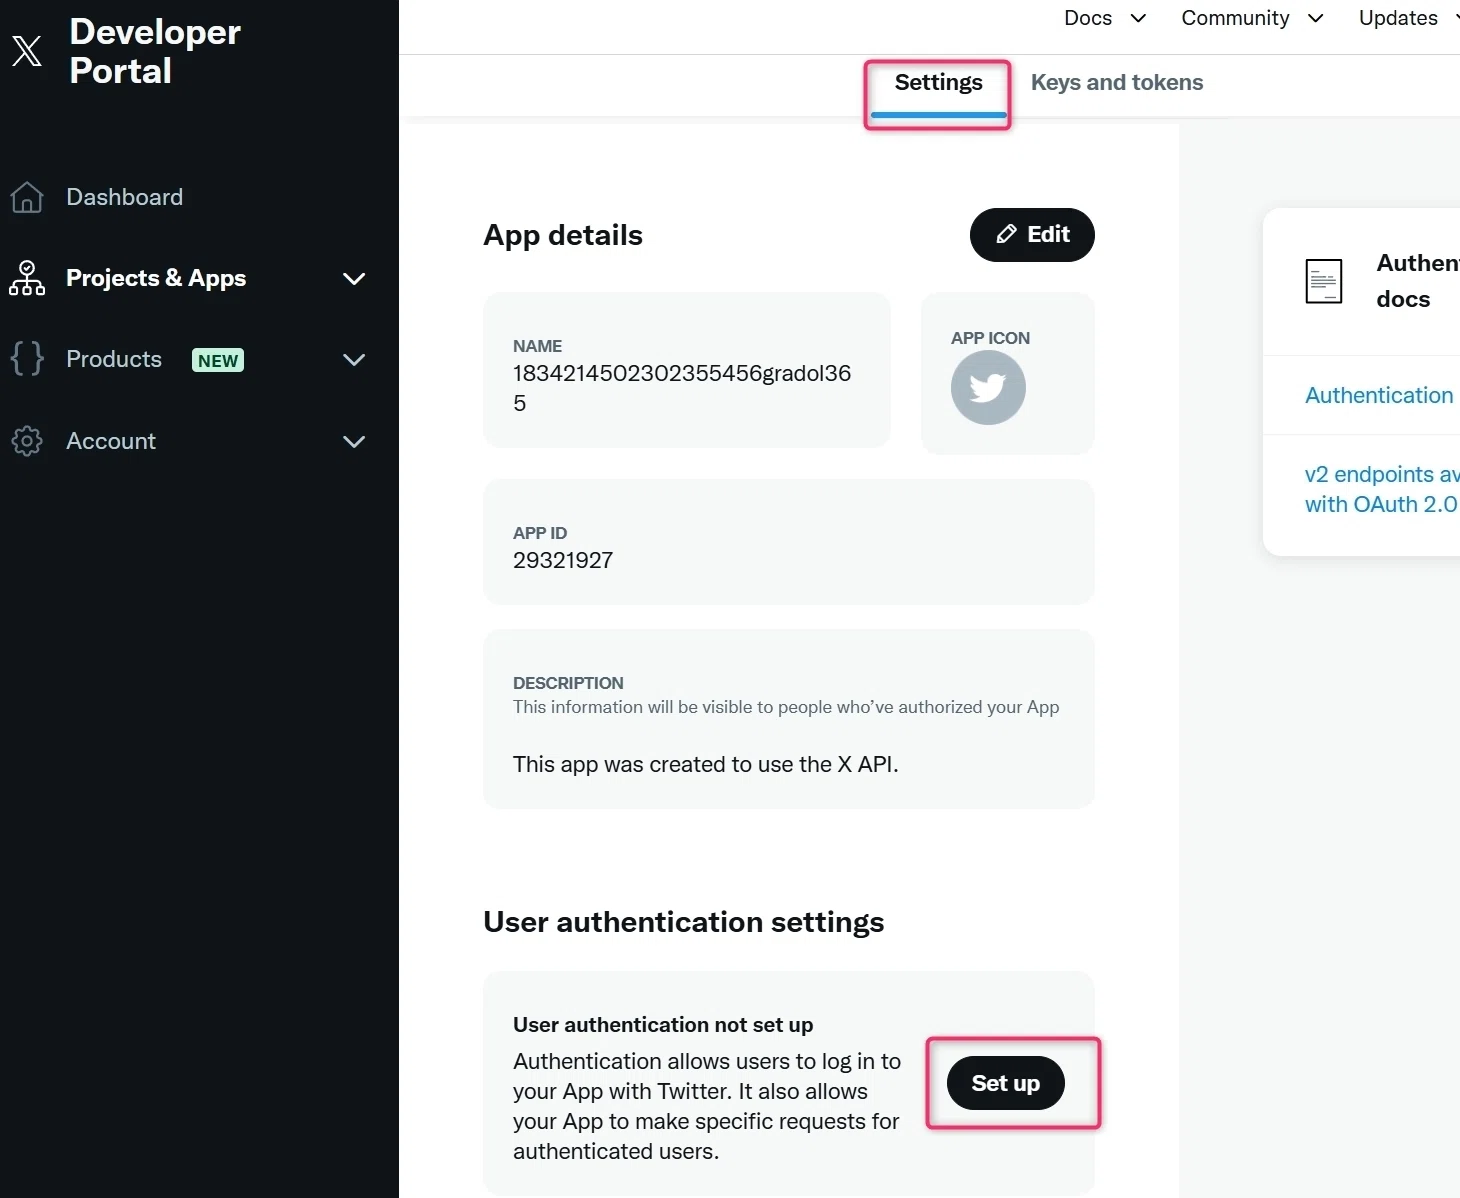Image resolution: width=1460 pixels, height=1198 pixels.
Task: Click the Twitter bird app icon
Action: [988, 387]
